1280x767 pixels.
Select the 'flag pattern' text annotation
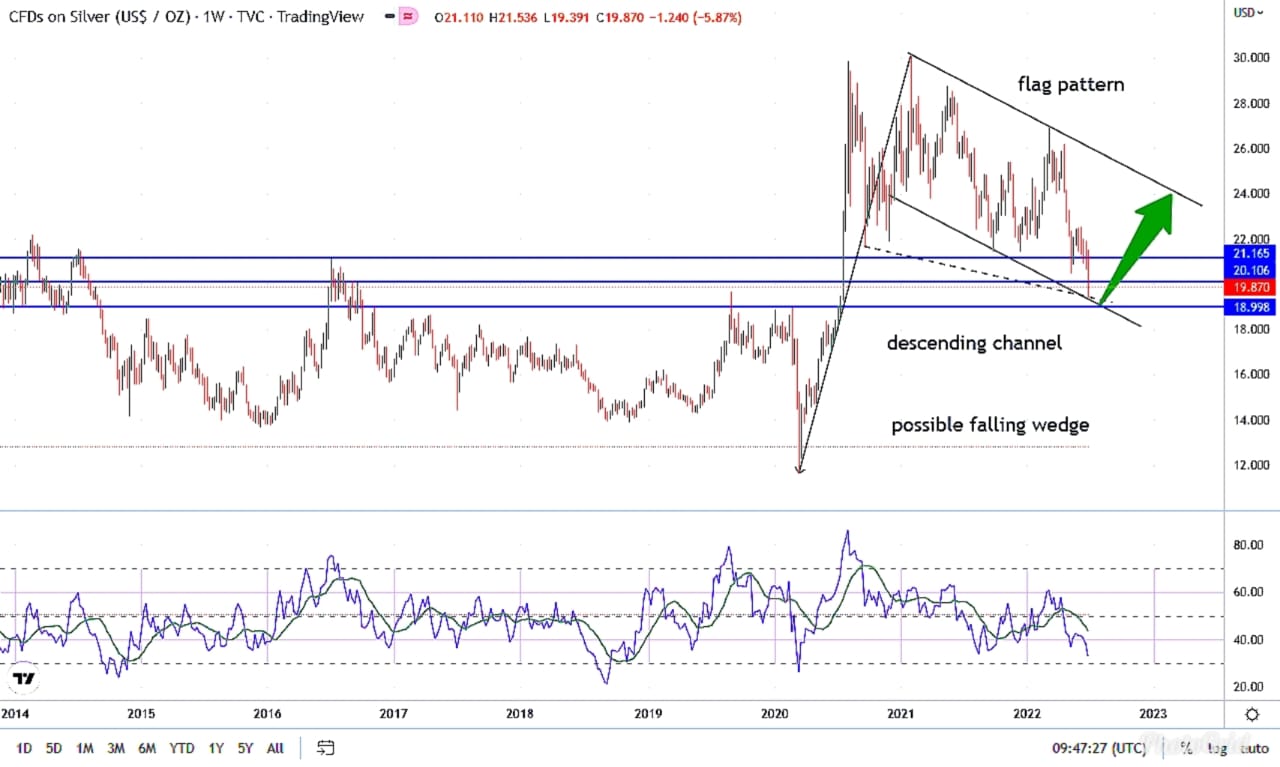point(1071,84)
